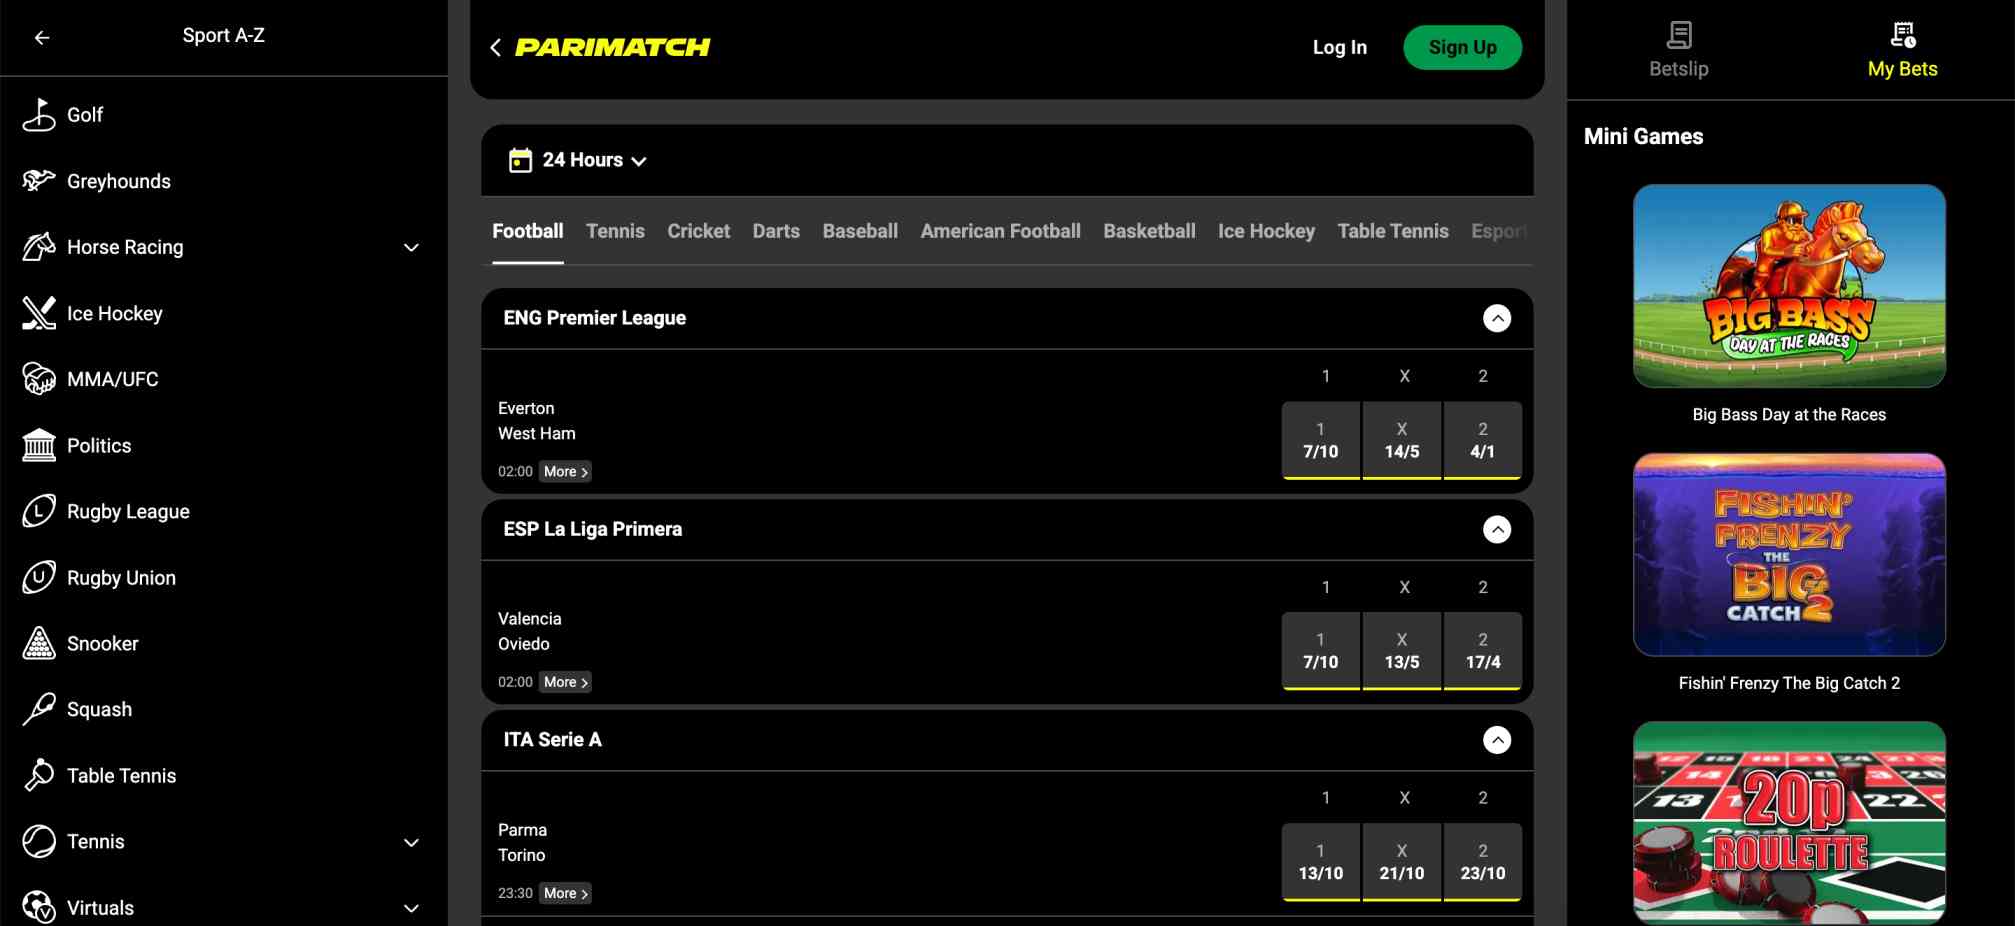Collapse the ENG Premier League section
The width and height of the screenshot is (2015, 926).
pos(1497,318)
